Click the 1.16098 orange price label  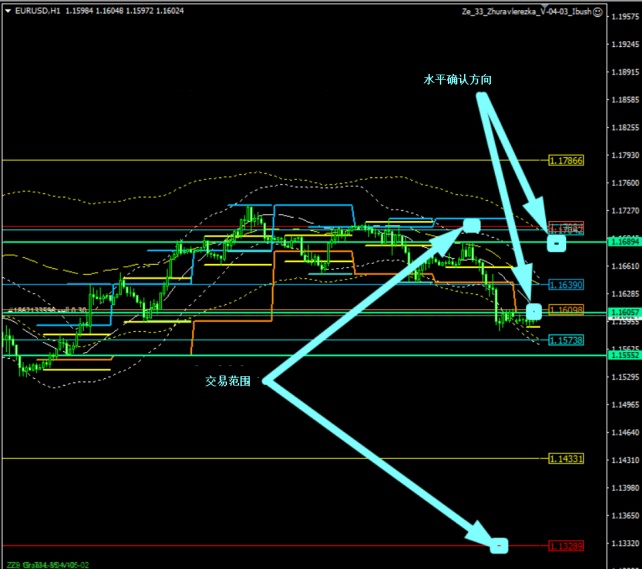pos(566,310)
